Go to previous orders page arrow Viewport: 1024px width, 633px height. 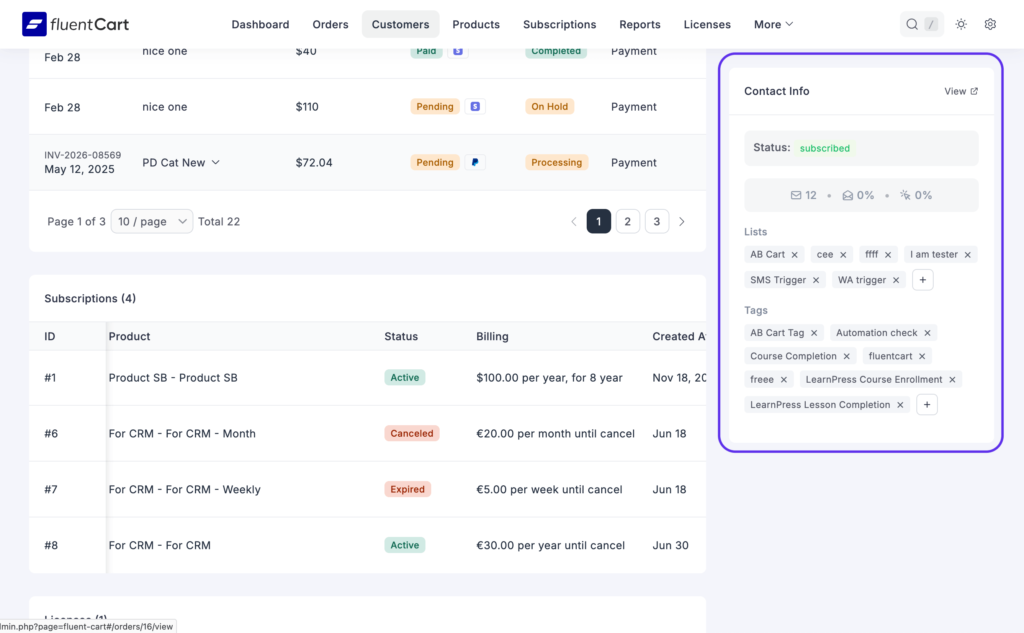click(573, 221)
